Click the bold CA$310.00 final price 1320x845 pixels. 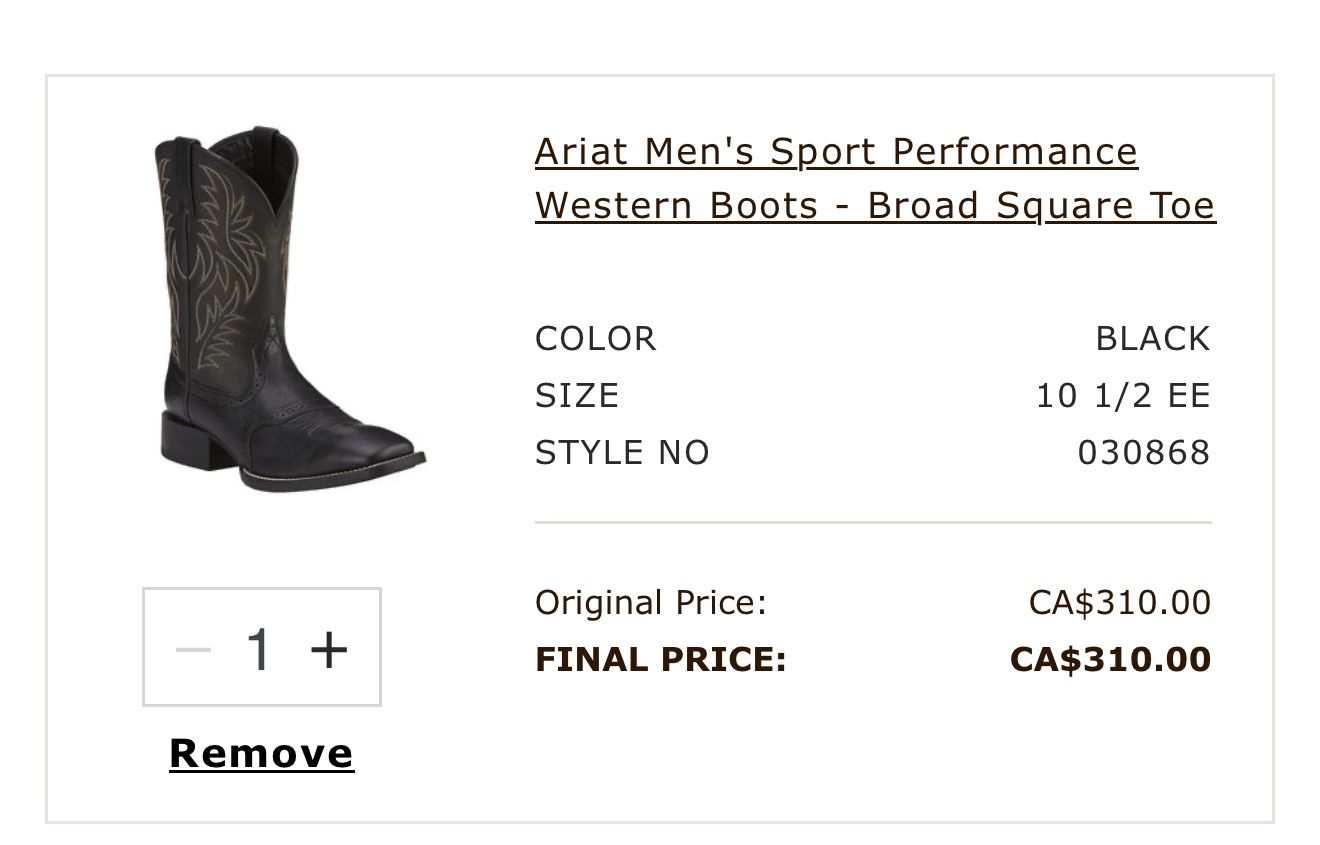(1110, 658)
